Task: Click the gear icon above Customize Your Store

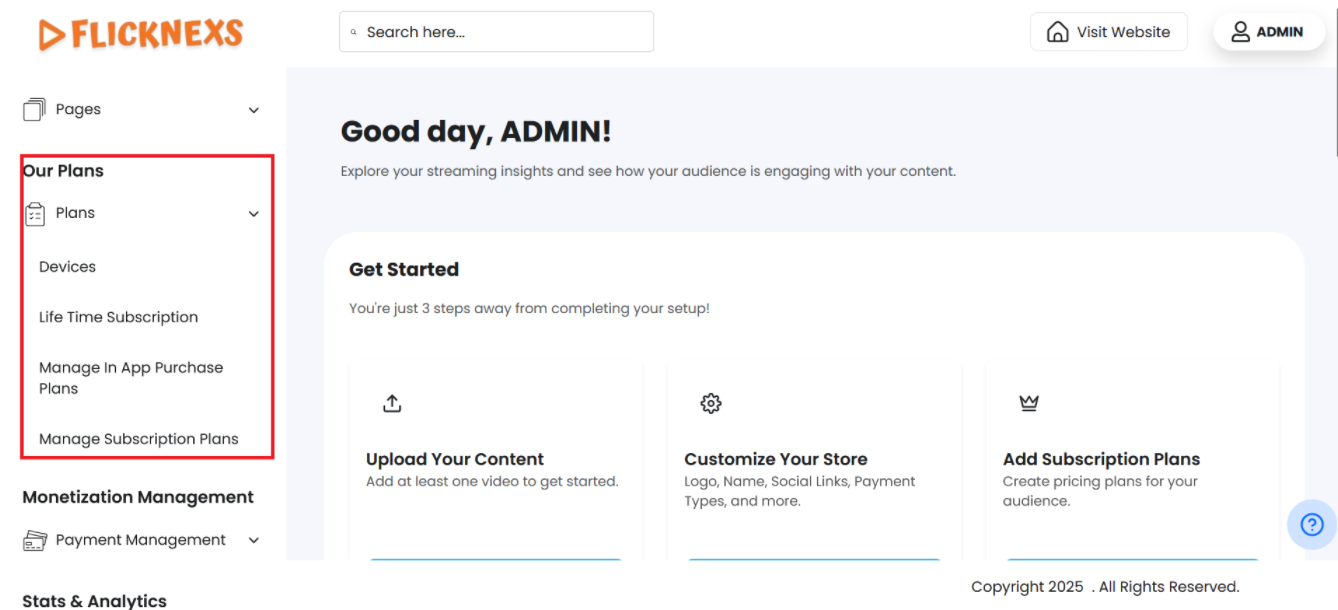Action: click(x=711, y=403)
